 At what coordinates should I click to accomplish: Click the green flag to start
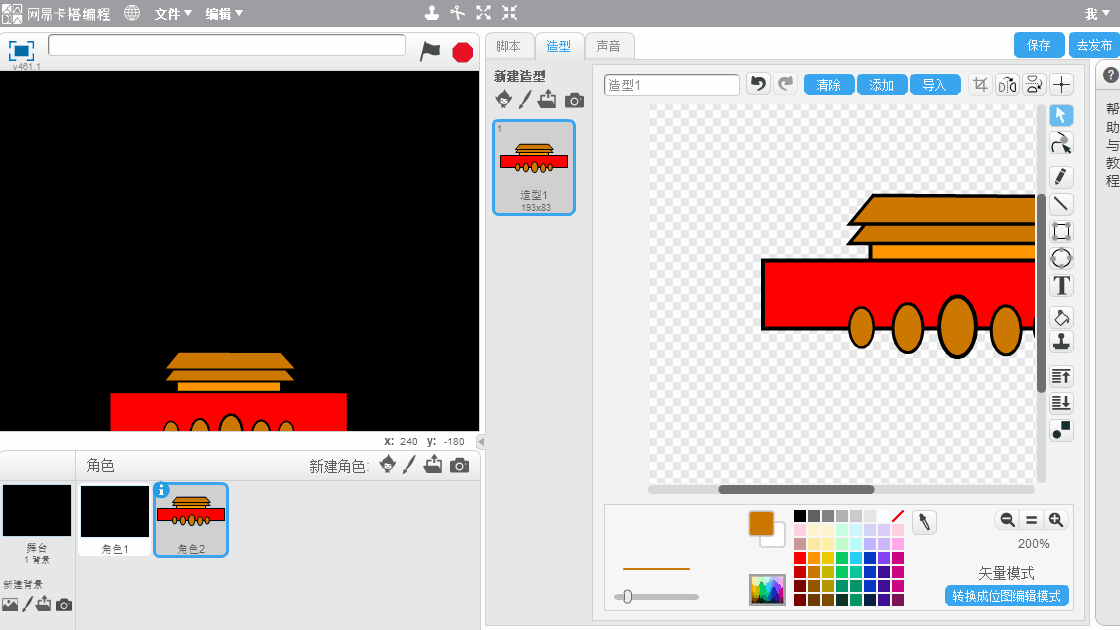[x=430, y=51]
